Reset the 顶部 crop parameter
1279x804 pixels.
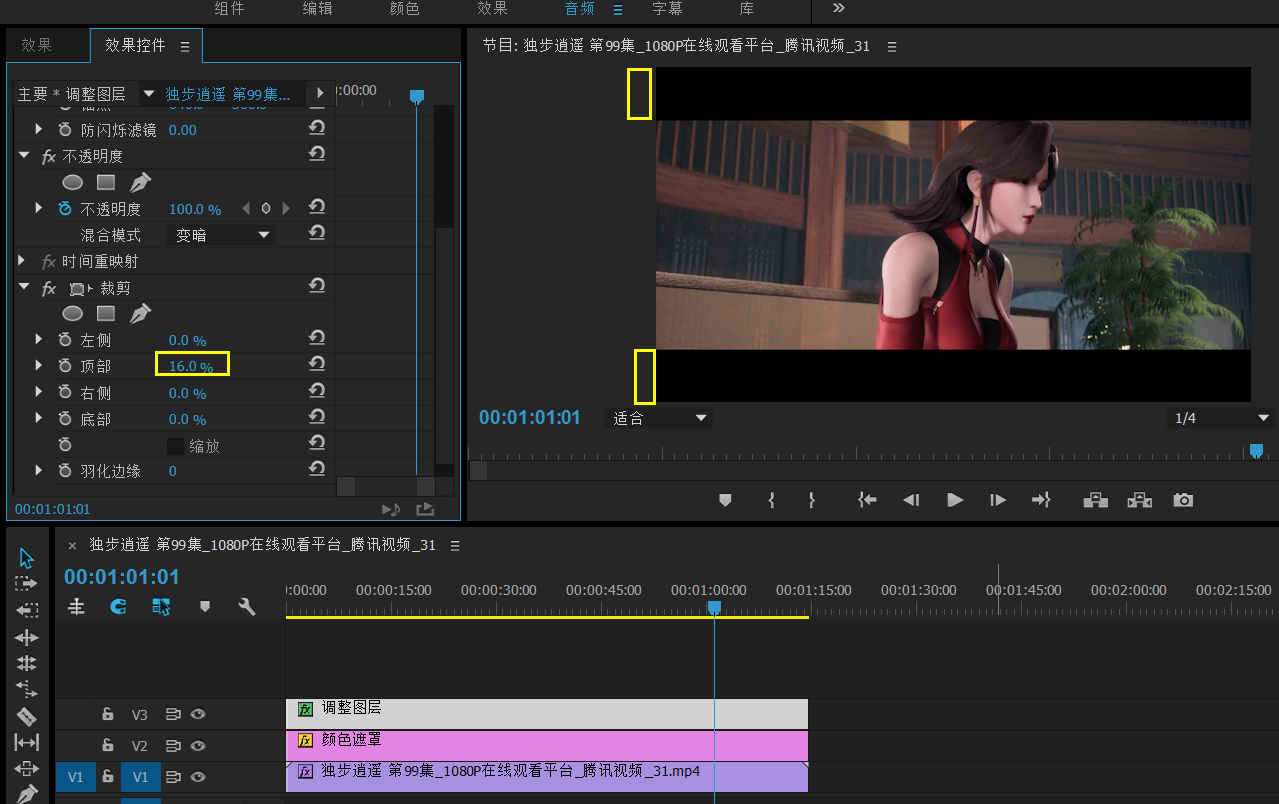(x=317, y=364)
